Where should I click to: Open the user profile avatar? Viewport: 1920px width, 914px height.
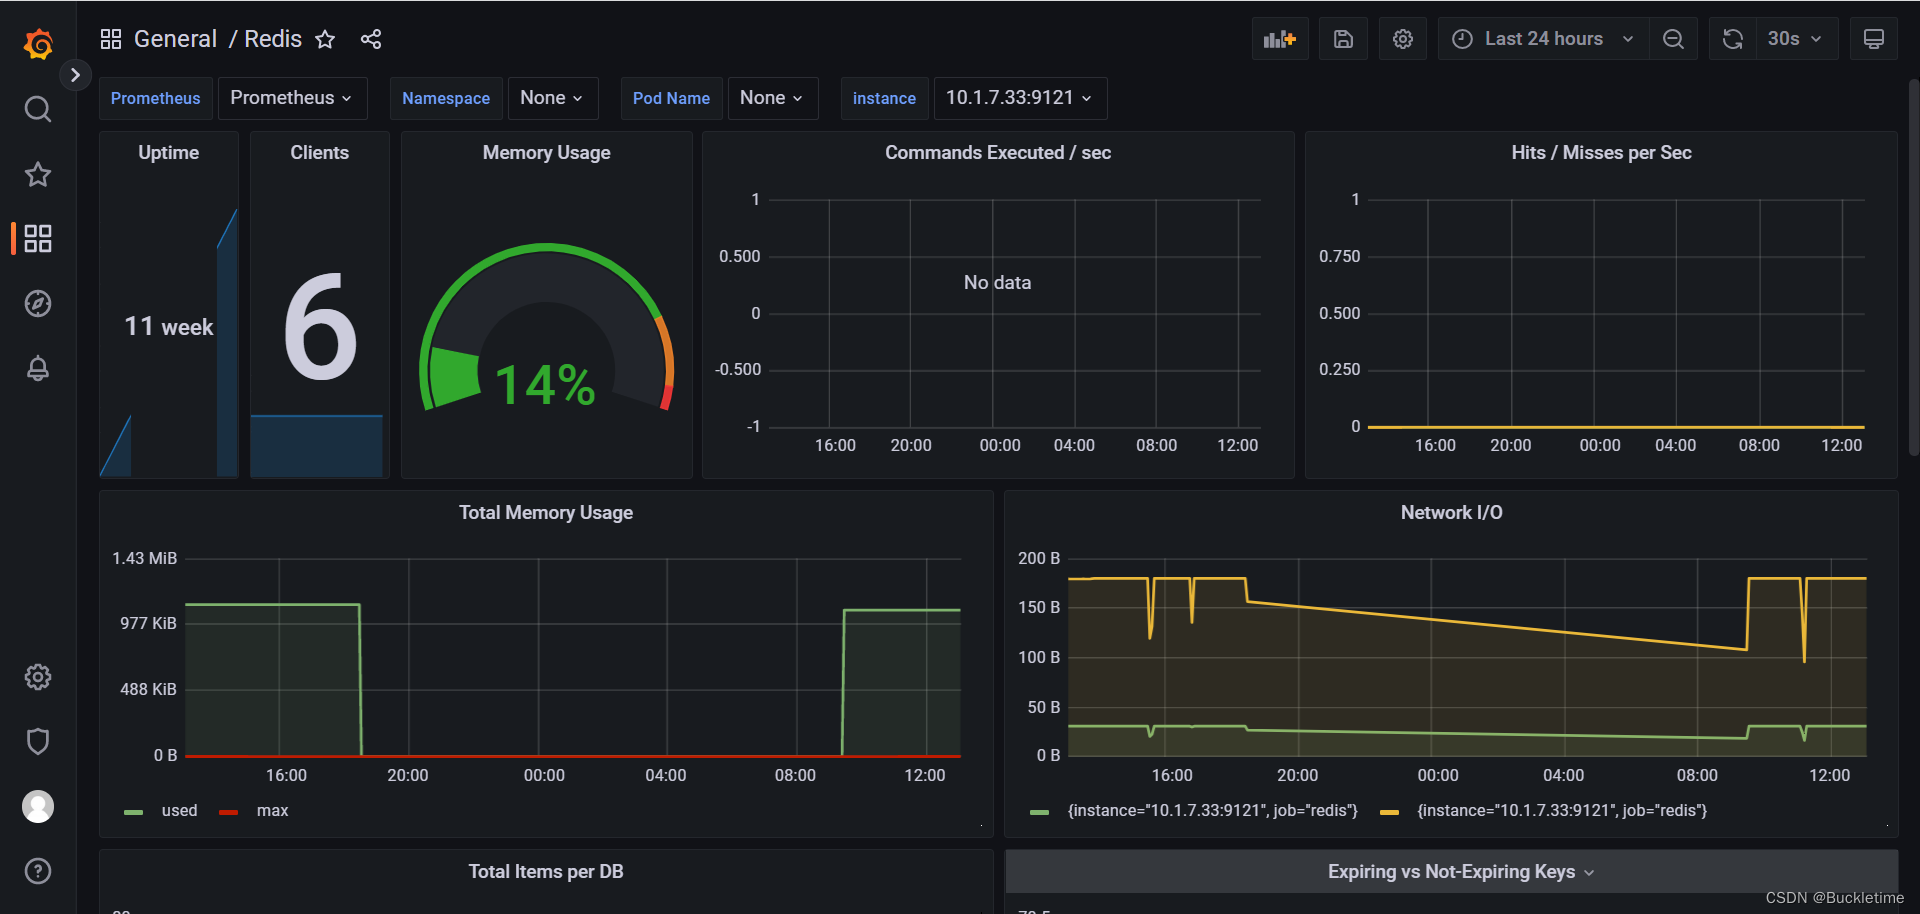click(x=38, y=806)
